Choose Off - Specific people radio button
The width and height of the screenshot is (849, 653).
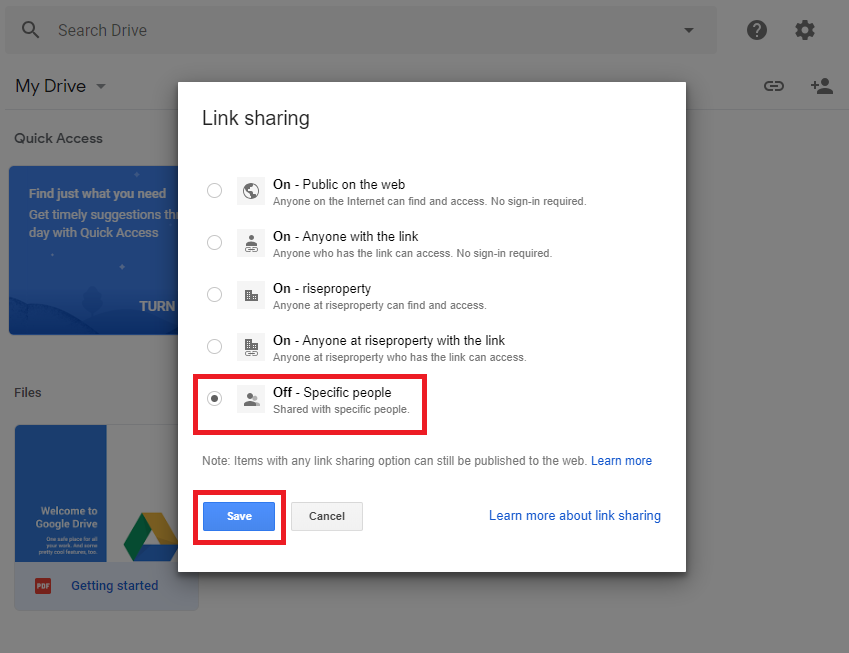coord(214,398)
